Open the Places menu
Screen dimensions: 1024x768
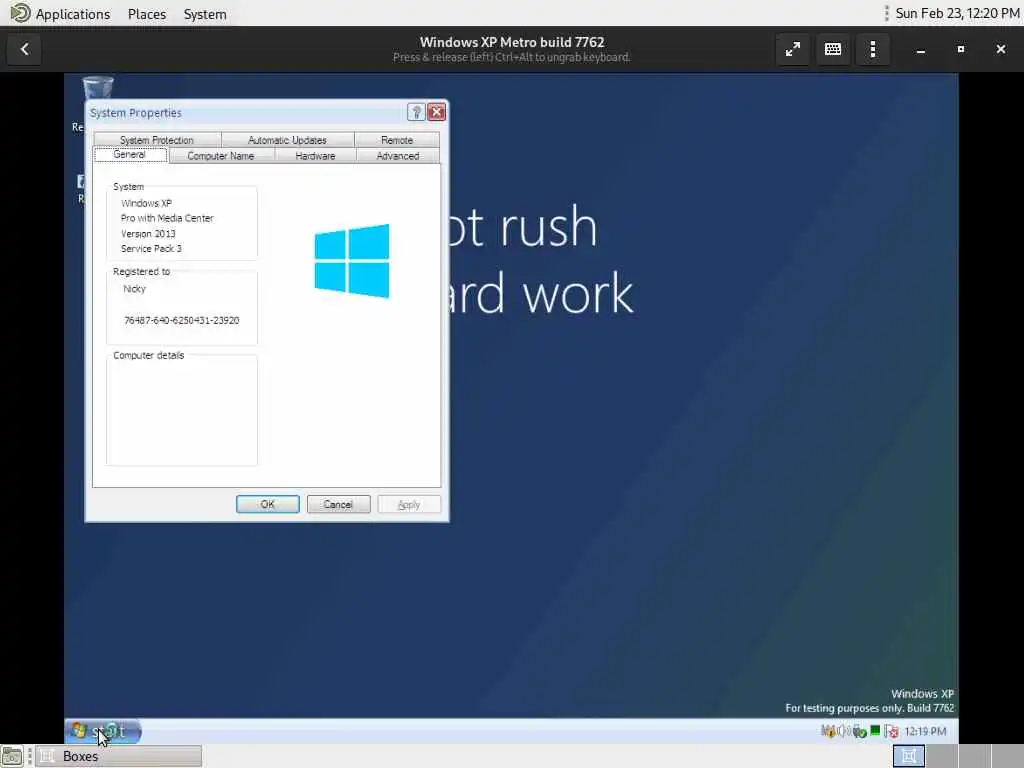pos(147,14)
